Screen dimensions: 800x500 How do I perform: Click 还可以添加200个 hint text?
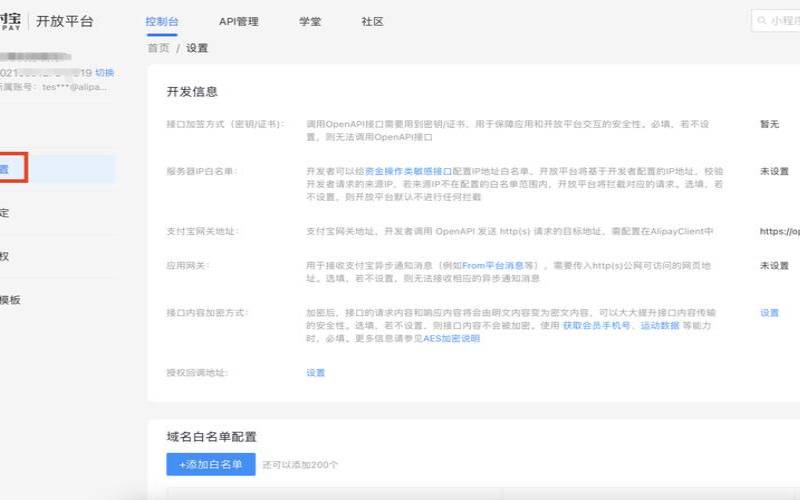(300, 465)
